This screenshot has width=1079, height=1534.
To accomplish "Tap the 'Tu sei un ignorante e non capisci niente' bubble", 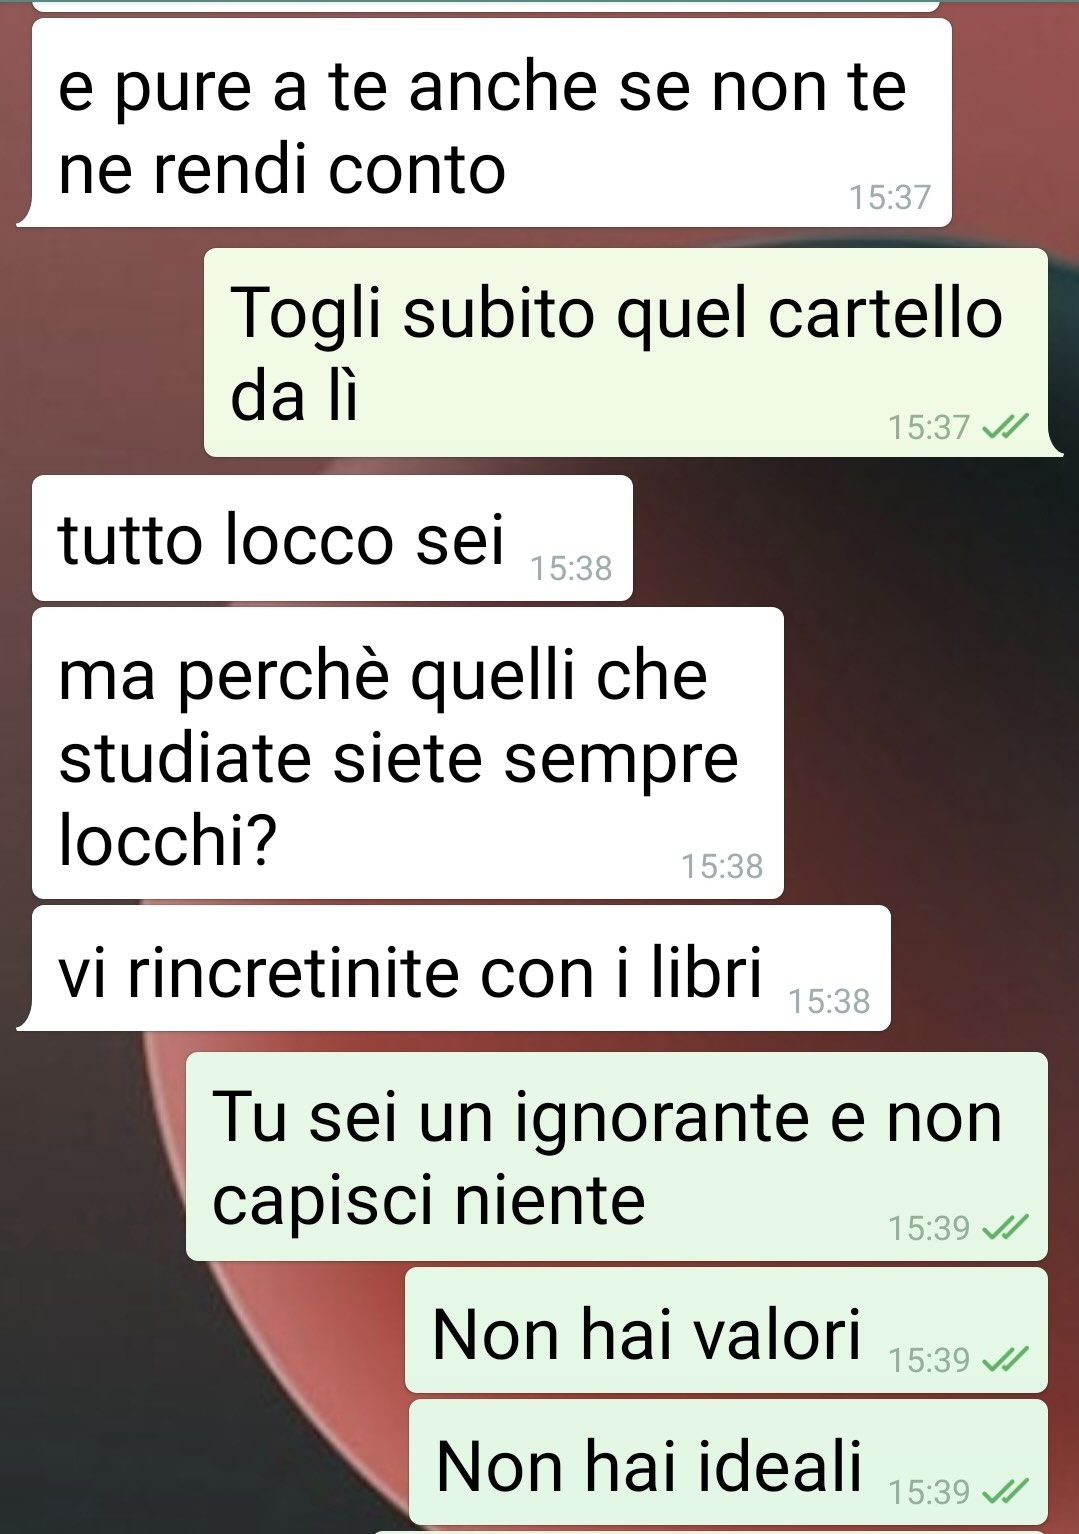I will point(617,1156).
